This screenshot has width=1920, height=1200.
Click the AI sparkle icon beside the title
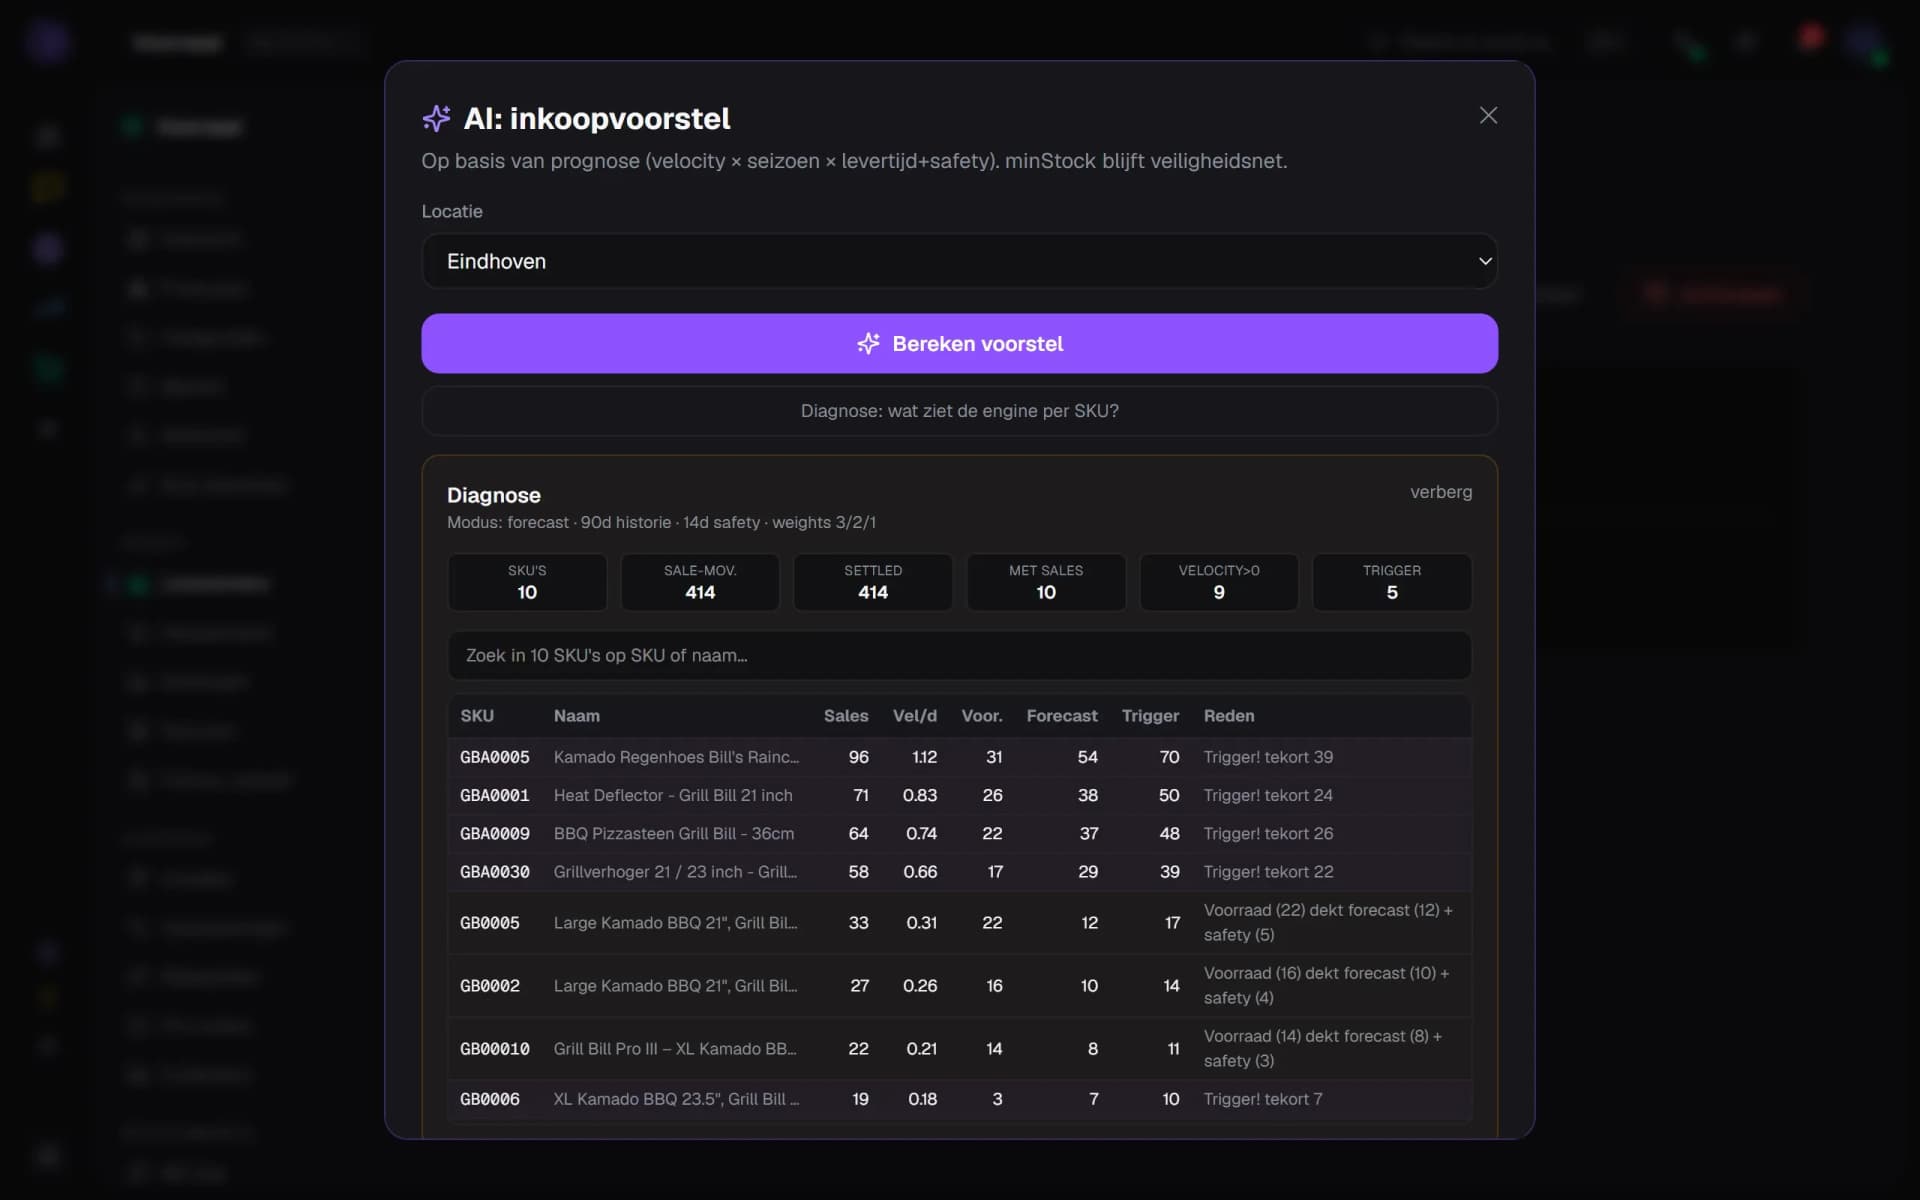click(x=436, y=118)
